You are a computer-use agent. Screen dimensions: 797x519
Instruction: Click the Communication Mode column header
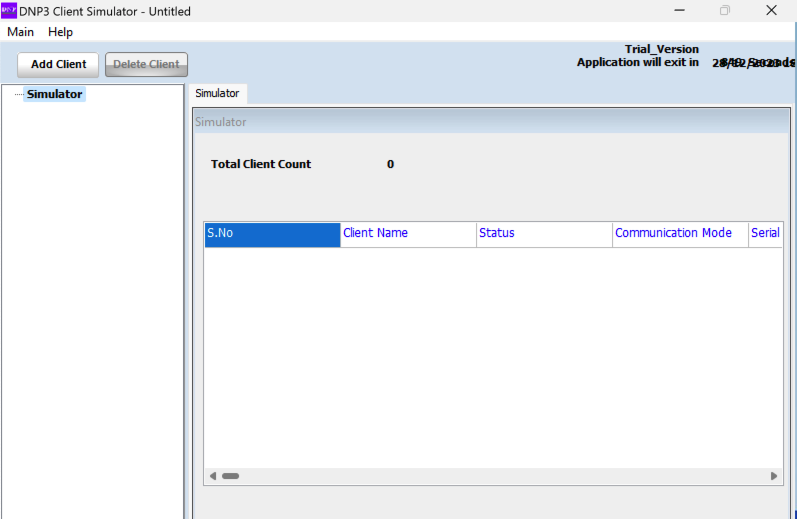pos(681,235)
